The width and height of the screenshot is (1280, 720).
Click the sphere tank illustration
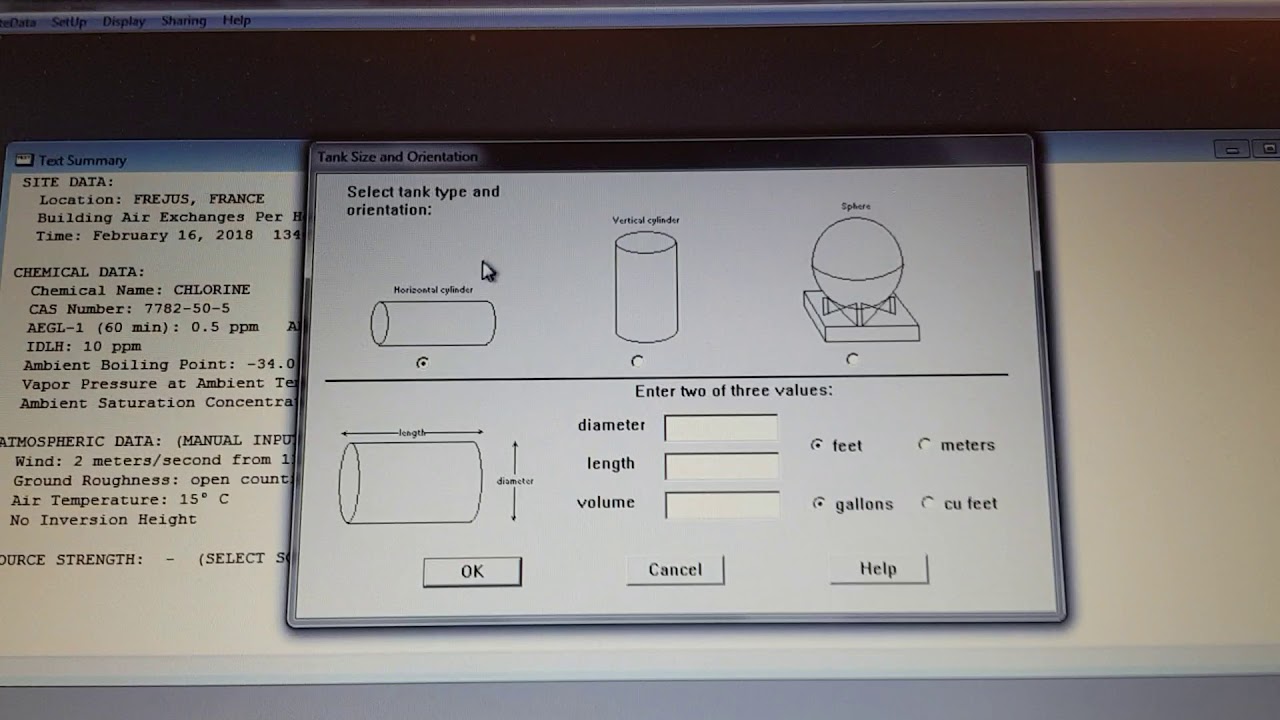pyautogui.click(x=860, y=277)
